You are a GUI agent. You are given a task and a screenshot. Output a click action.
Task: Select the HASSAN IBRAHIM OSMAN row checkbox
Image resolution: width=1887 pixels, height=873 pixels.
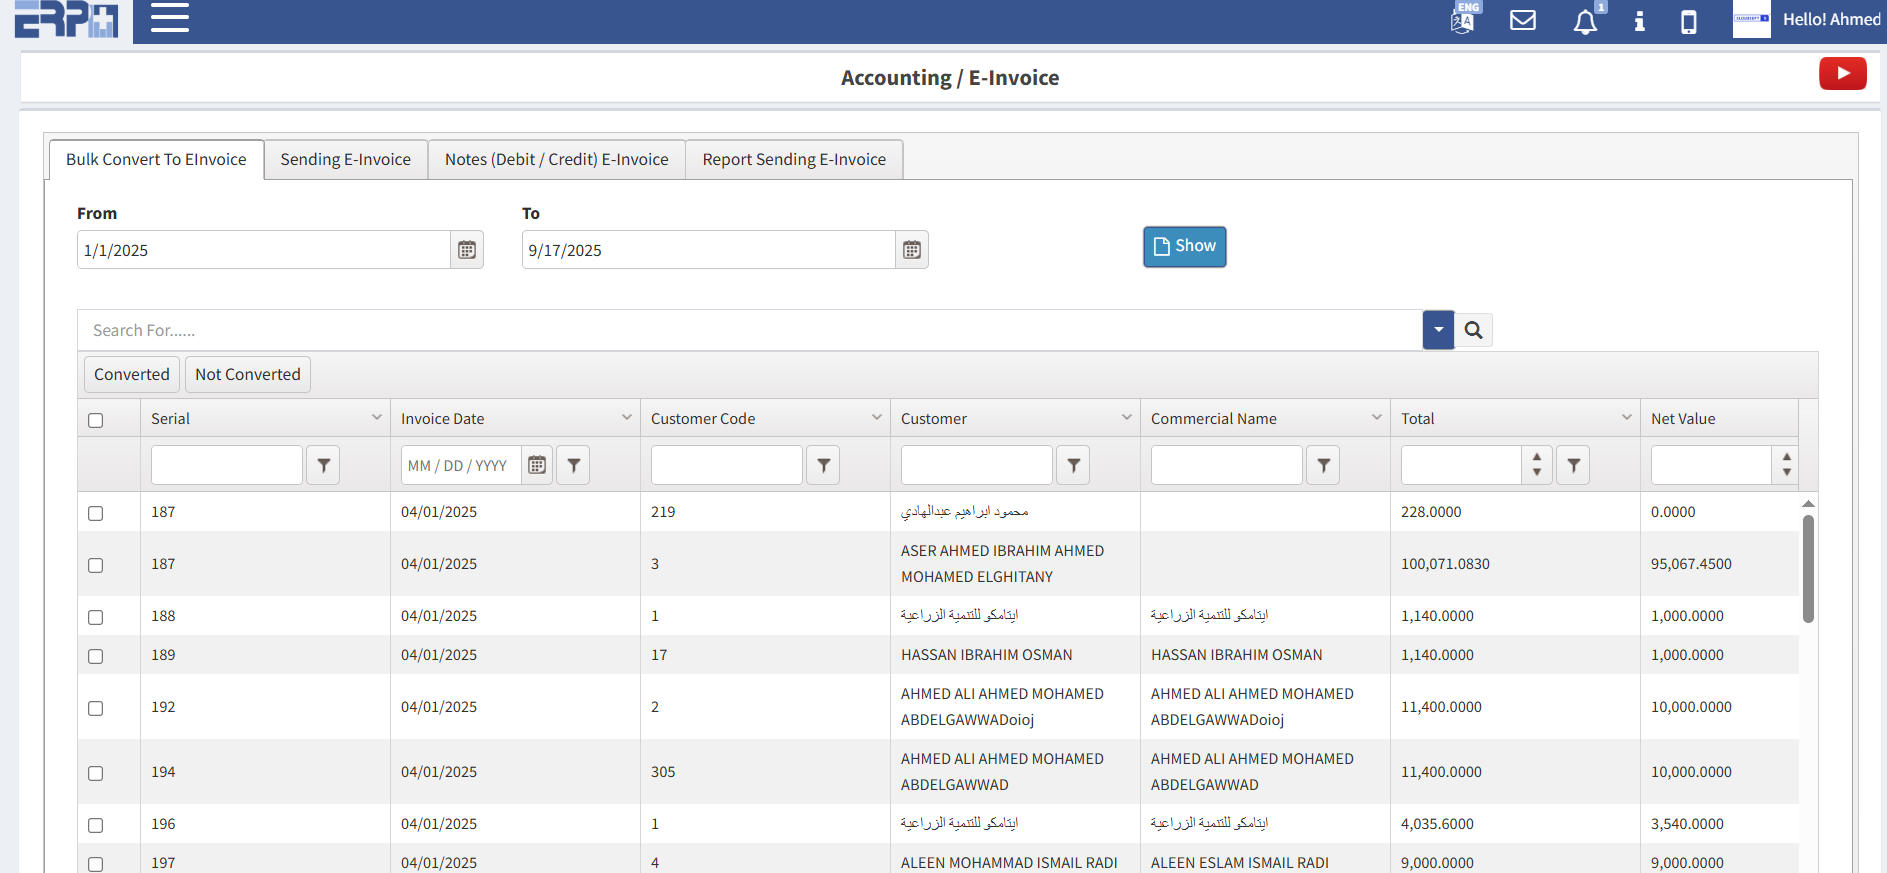(x=96, y=656)
